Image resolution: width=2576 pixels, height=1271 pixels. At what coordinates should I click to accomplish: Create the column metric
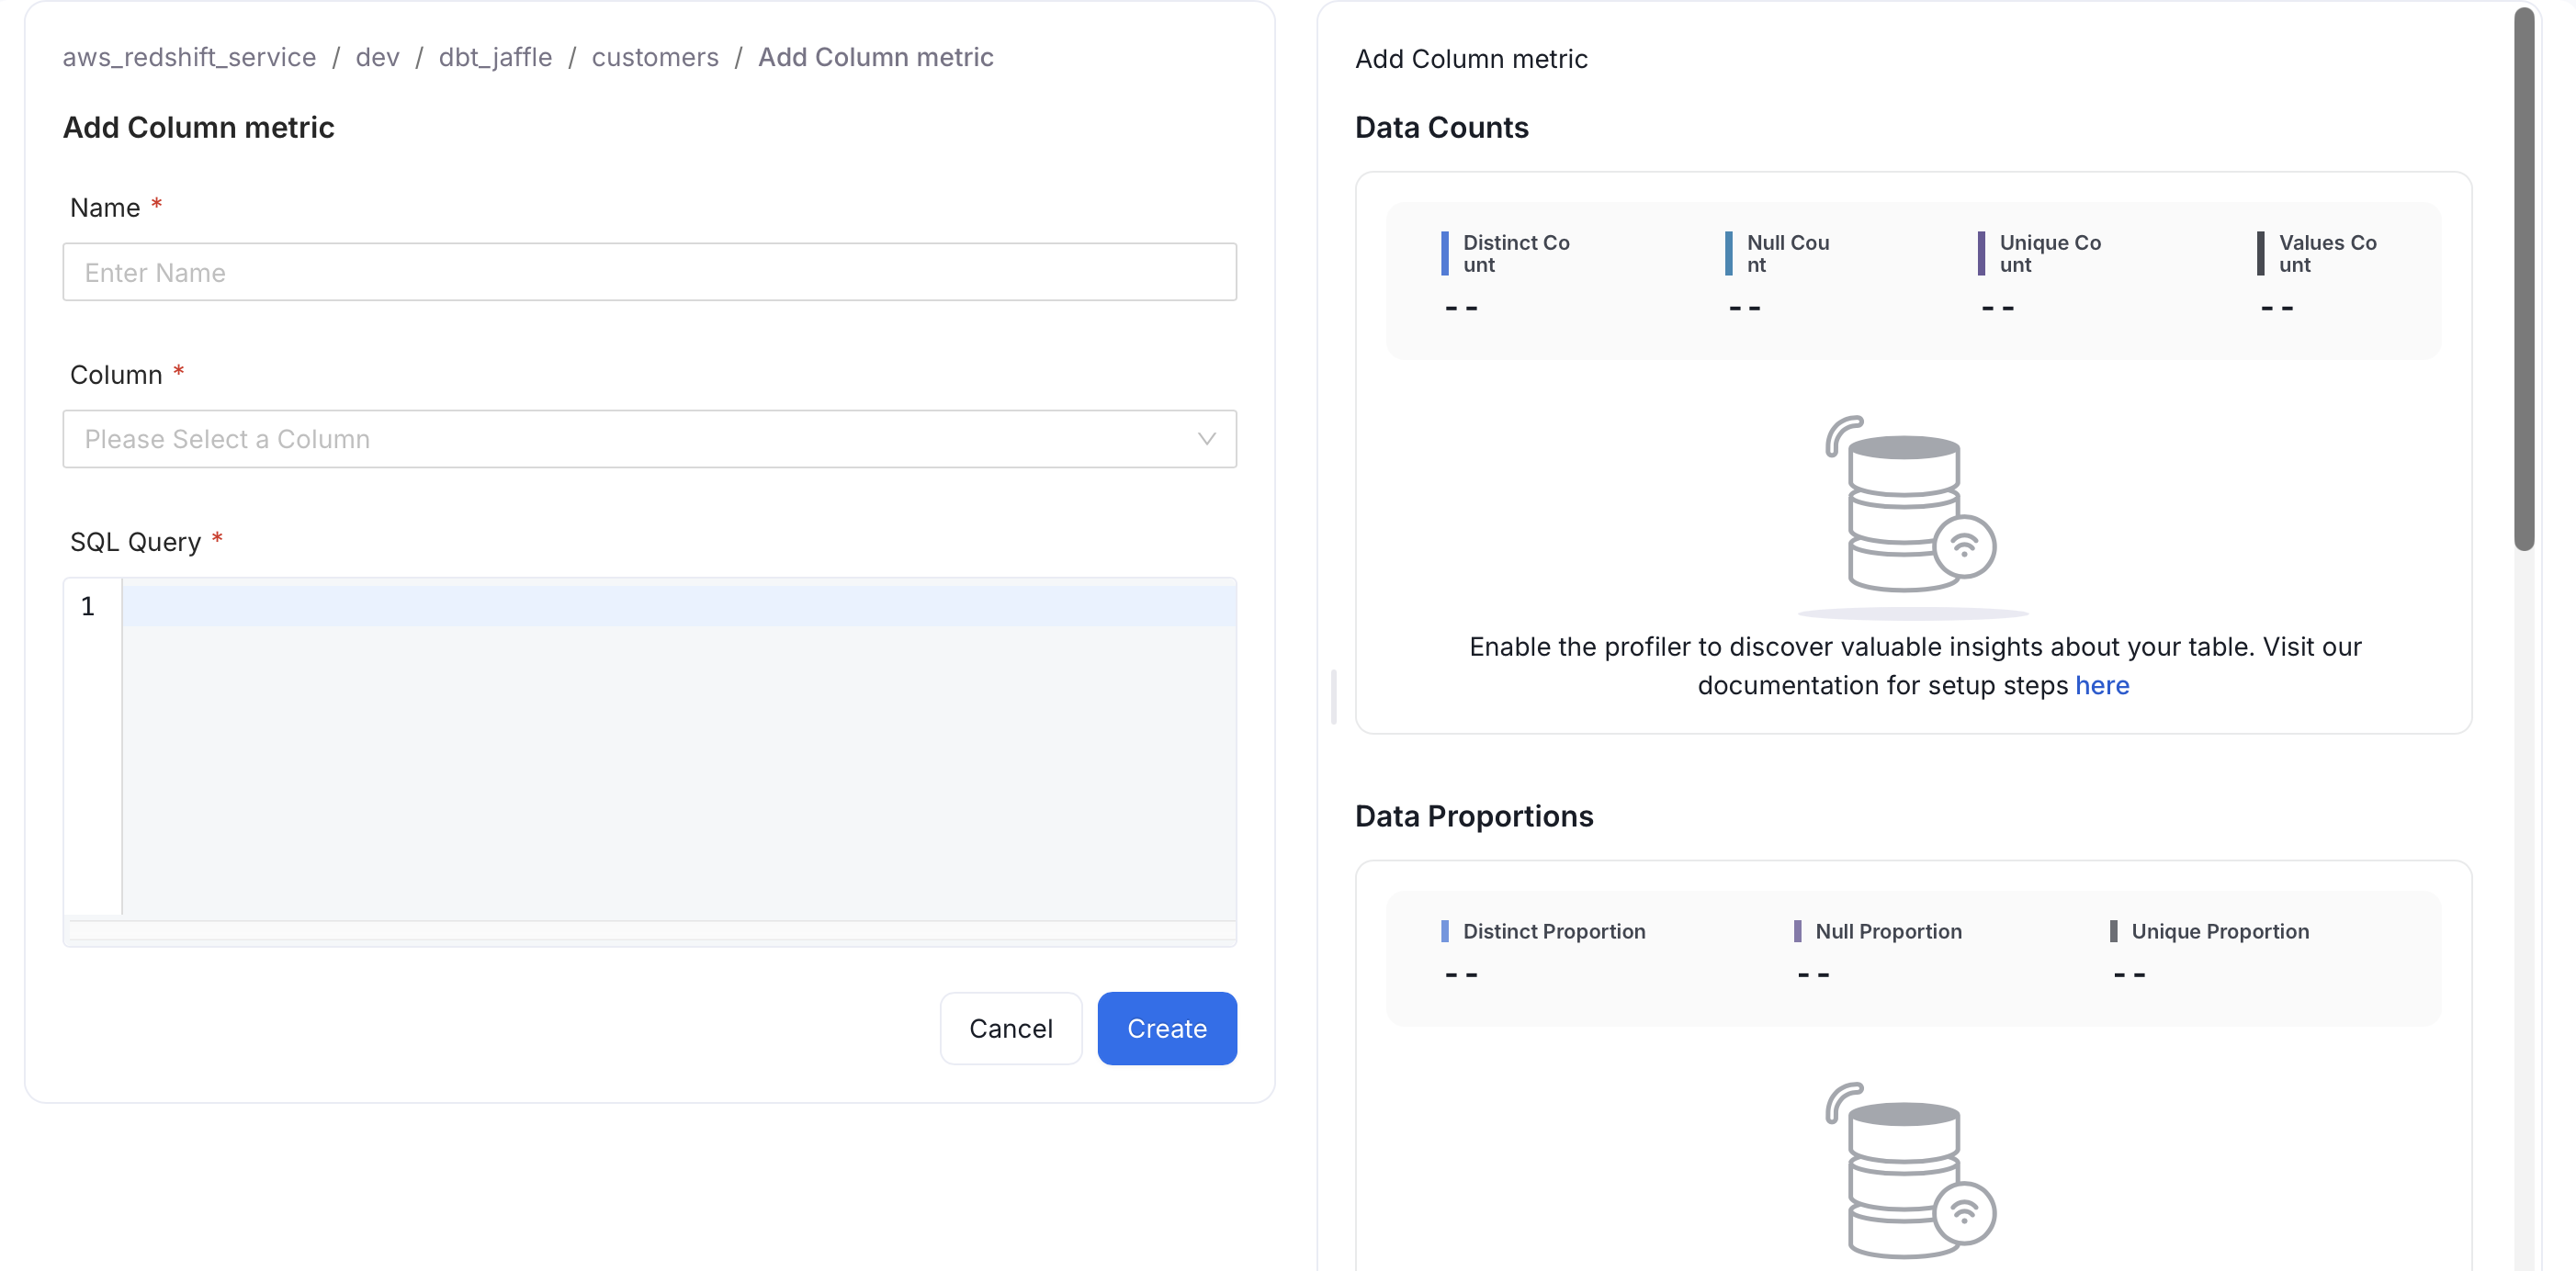click(x=1166, y=1028)
